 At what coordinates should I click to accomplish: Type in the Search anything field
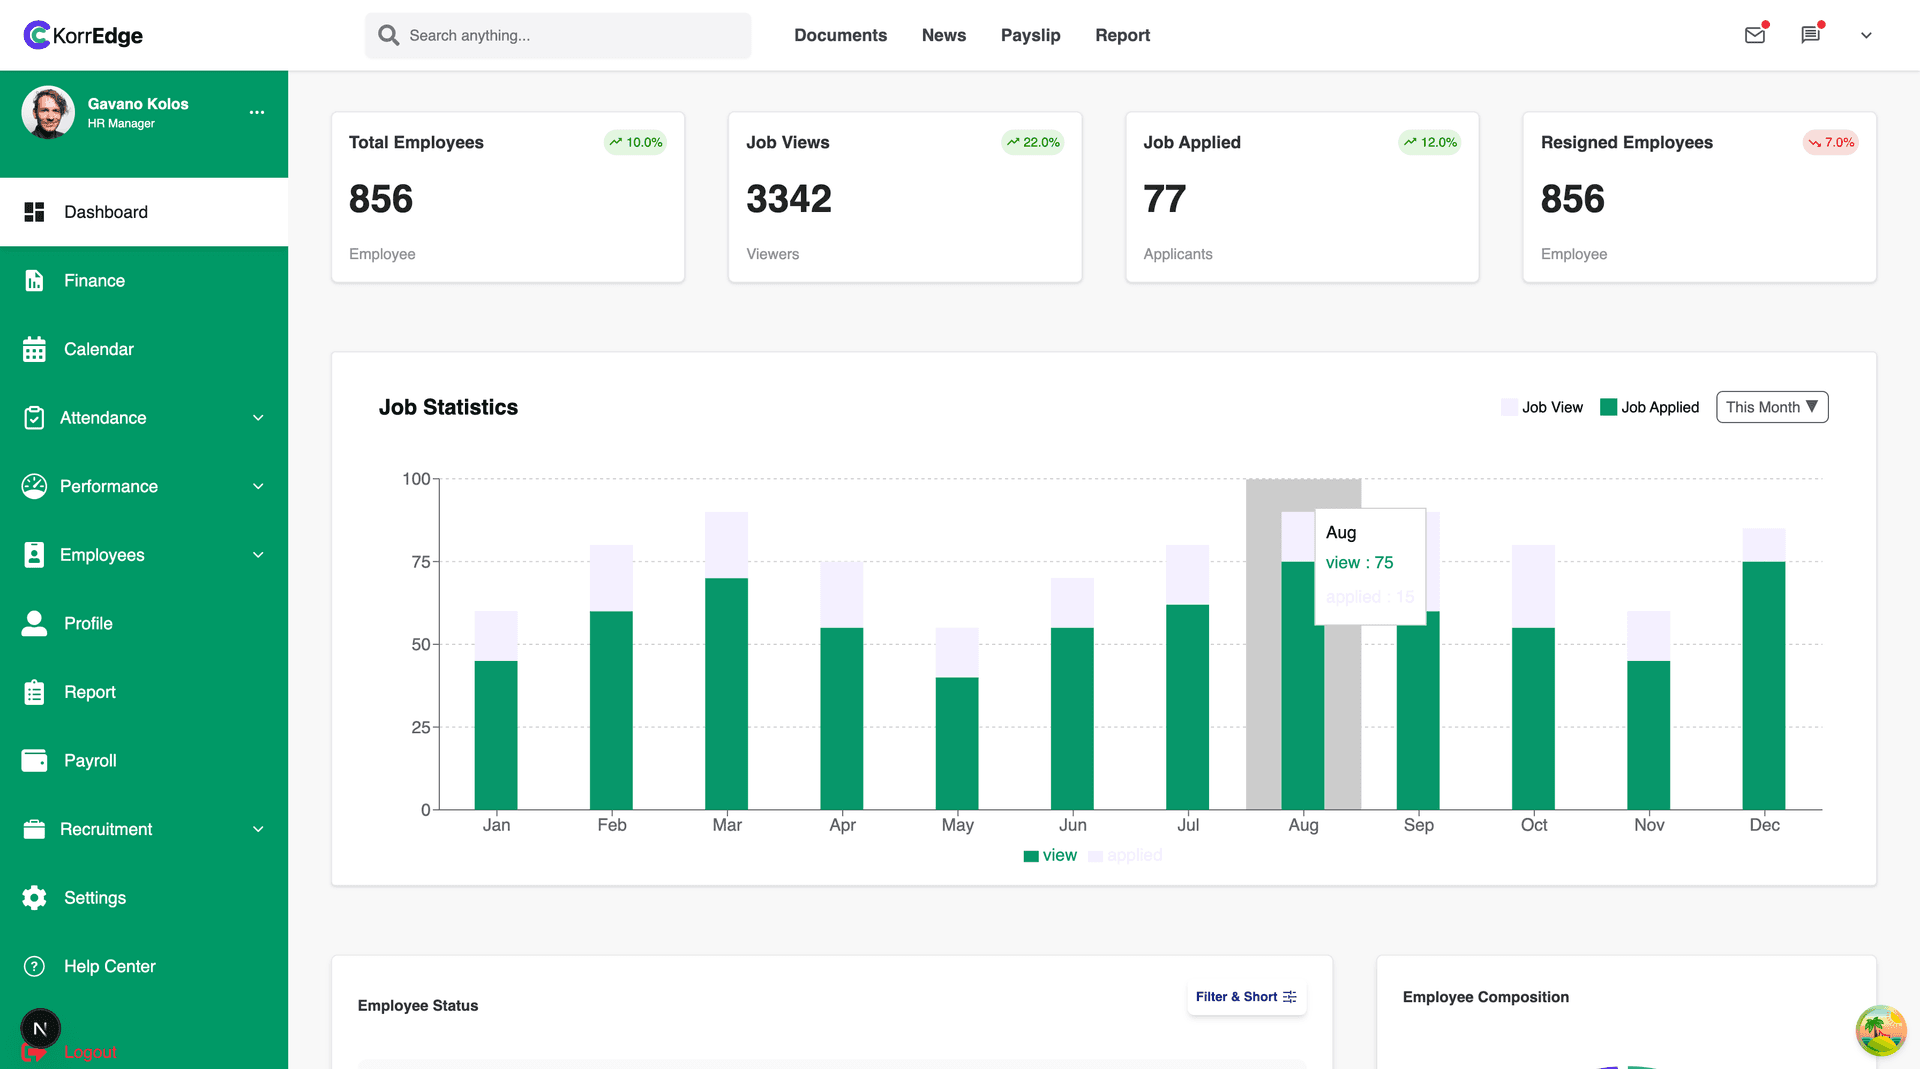(x=557, y=35)
